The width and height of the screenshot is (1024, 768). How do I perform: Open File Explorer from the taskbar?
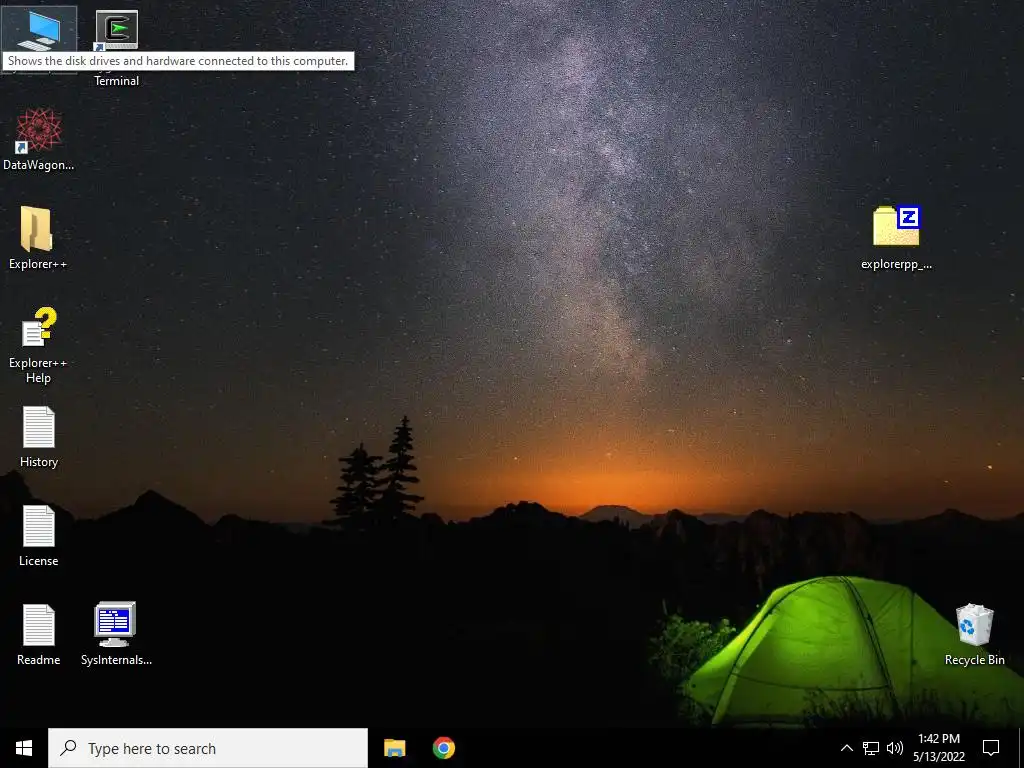pos(394,748)
